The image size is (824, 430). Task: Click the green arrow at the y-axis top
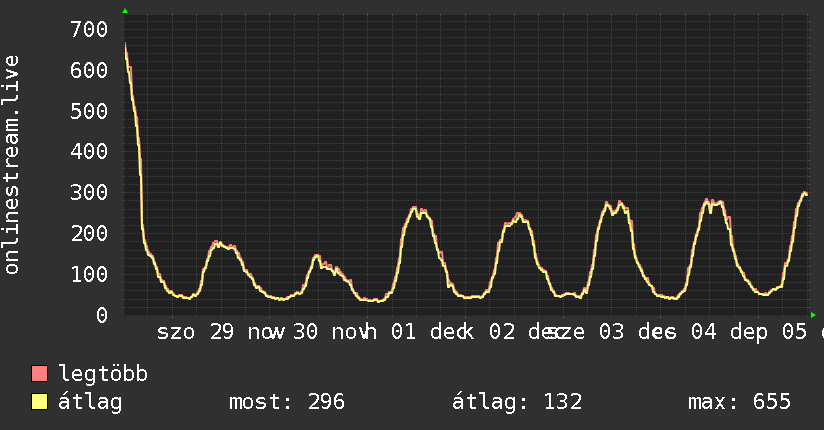point(125,11)
